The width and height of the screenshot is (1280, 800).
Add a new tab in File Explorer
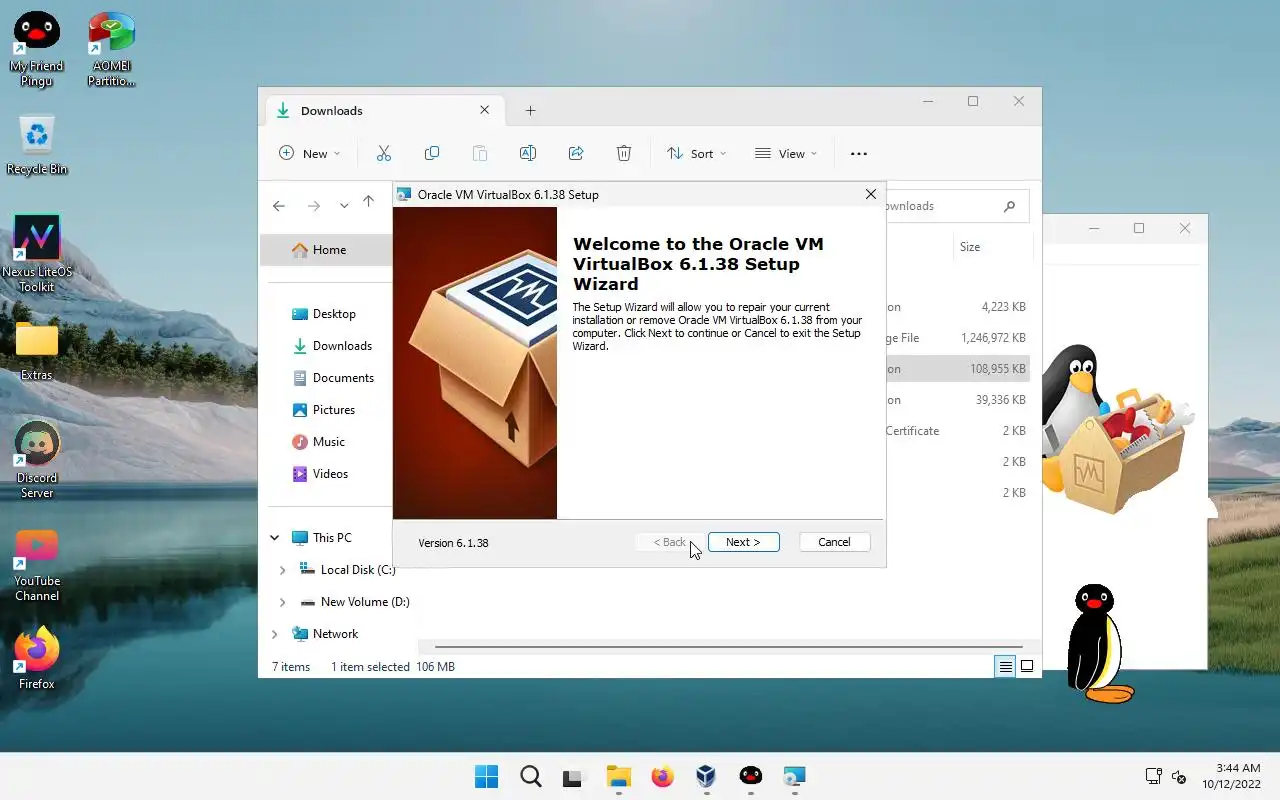(531, 110)
